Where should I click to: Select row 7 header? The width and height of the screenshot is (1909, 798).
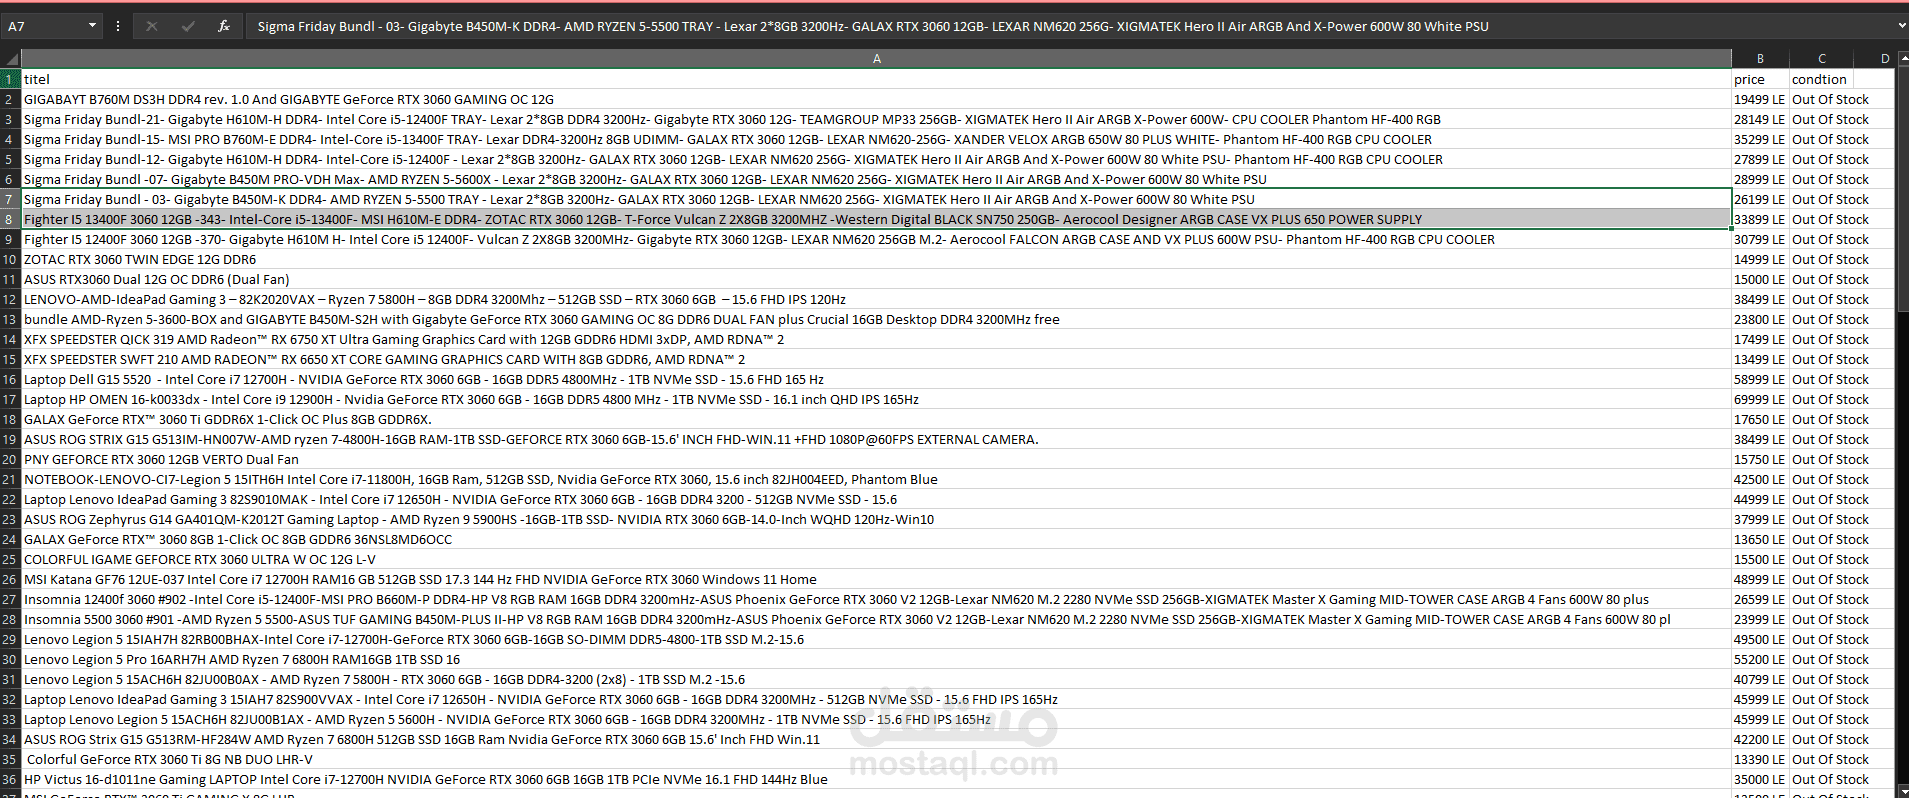coord(10,199)
